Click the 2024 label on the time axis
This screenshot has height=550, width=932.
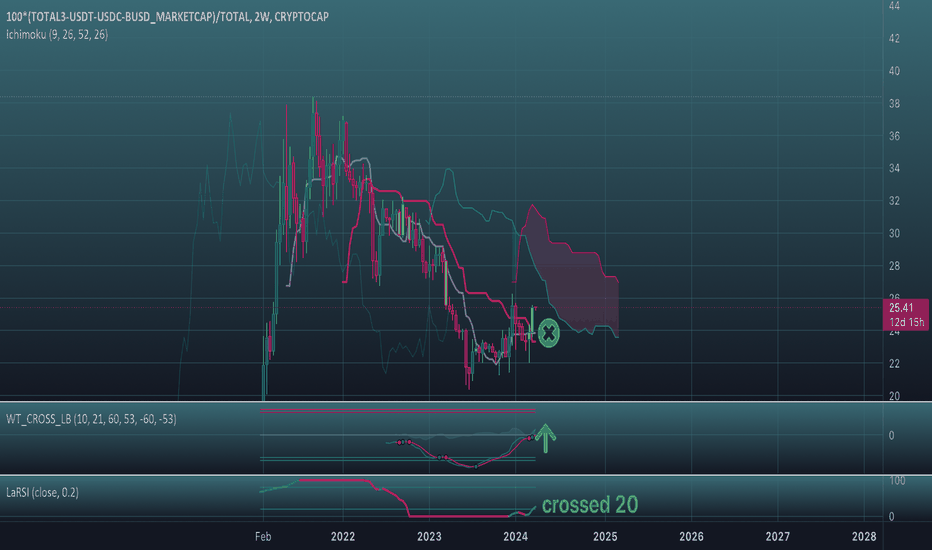click(515, 536)
